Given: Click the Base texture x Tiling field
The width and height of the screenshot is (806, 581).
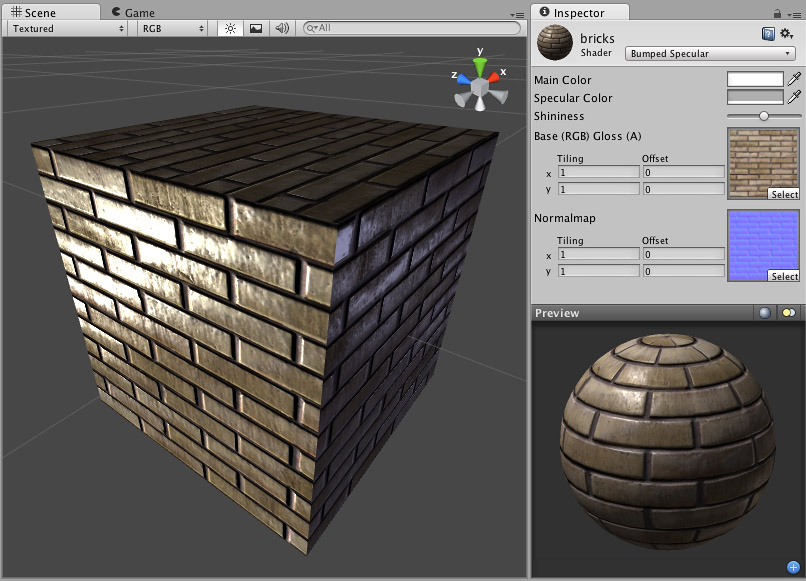Looking at the screenshot, I should pyautogui.click(x=598, y=172).
